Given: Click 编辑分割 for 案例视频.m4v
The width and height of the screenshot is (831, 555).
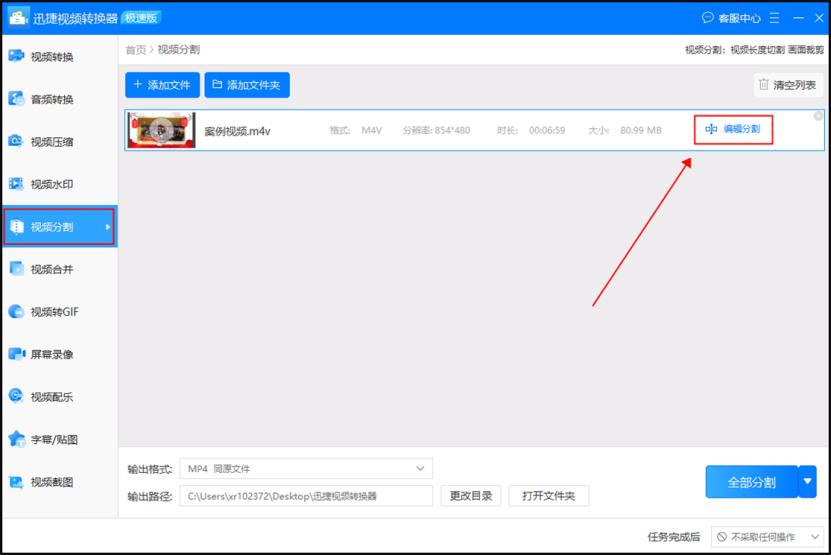Looking at the screenshot, I should click(x=733, y=129).
